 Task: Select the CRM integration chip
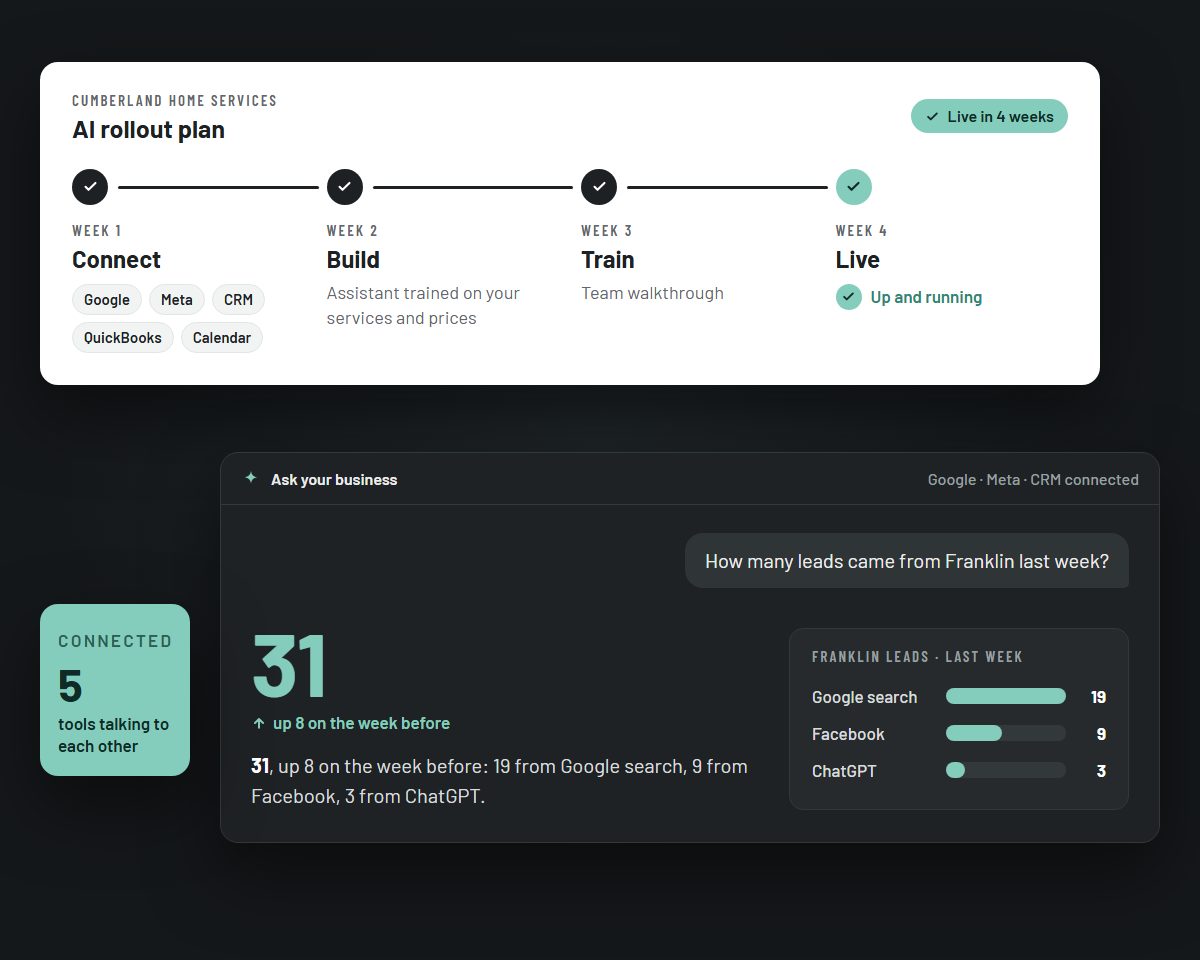[x=238, y=300]
